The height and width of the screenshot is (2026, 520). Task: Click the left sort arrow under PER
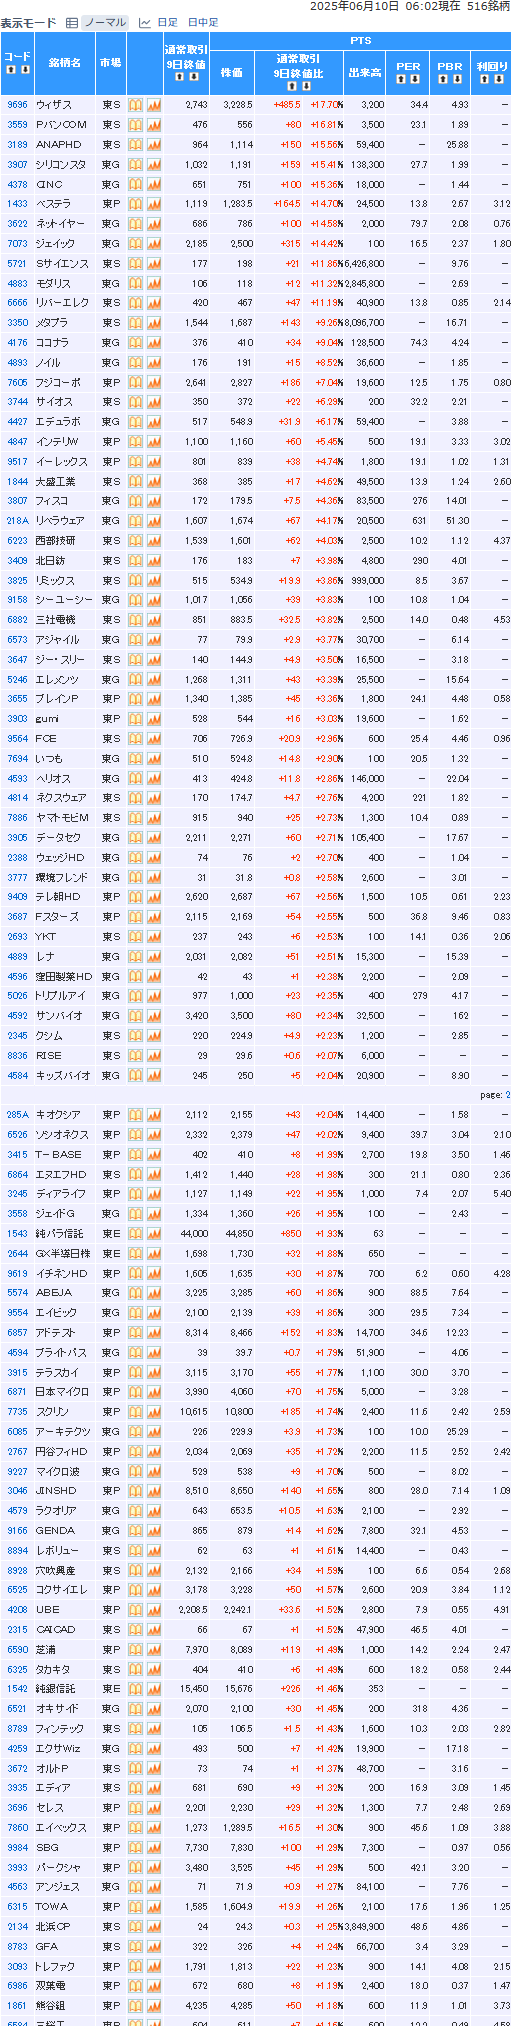pos(401,77)
